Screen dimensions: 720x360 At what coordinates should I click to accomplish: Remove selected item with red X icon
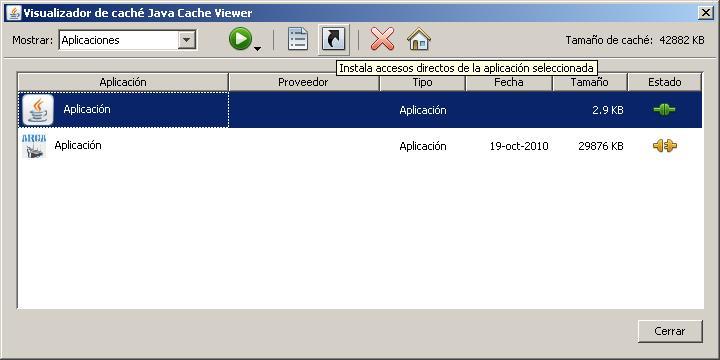coord(382,39)
